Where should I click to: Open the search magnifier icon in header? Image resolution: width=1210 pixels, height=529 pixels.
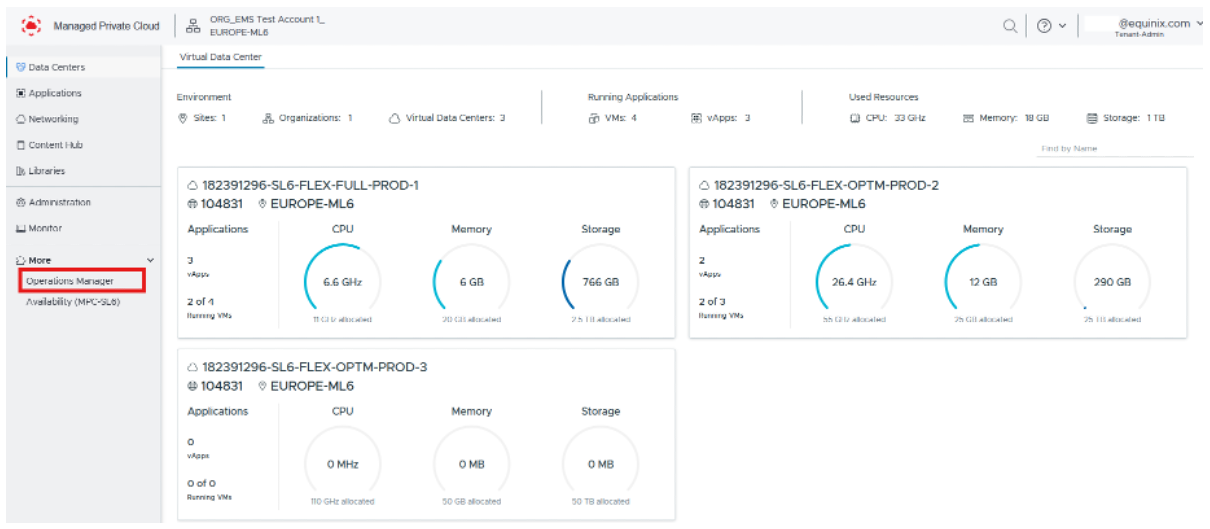(1012, 26)
